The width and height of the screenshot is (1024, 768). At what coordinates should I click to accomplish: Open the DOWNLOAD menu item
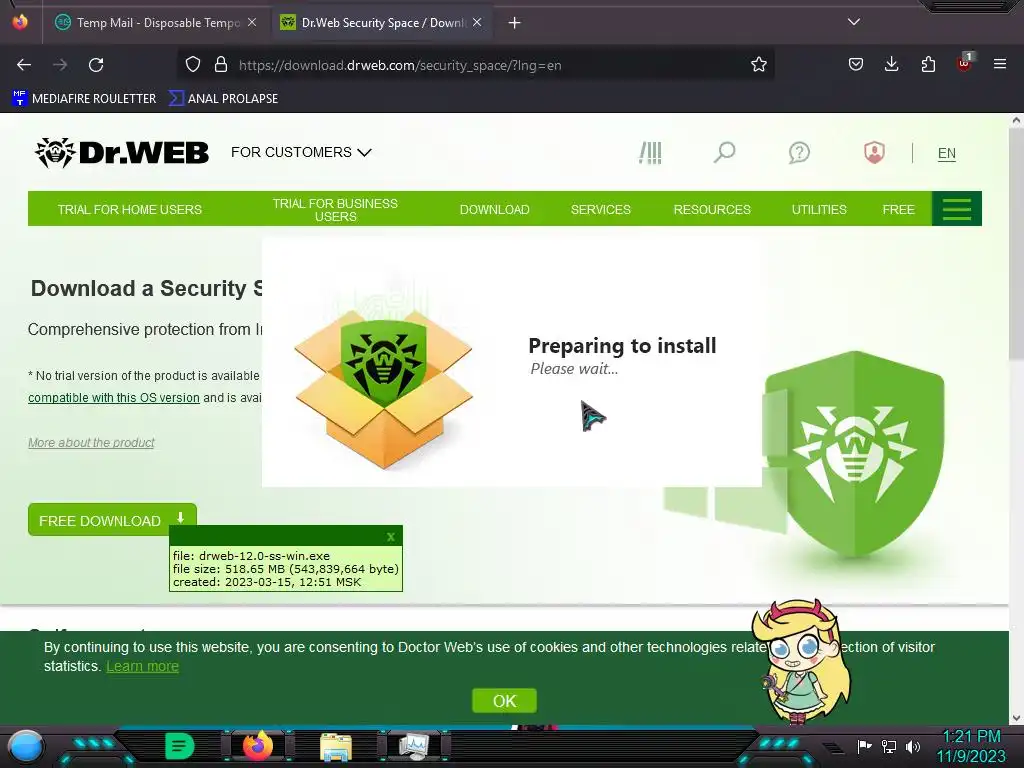point(494,210)
